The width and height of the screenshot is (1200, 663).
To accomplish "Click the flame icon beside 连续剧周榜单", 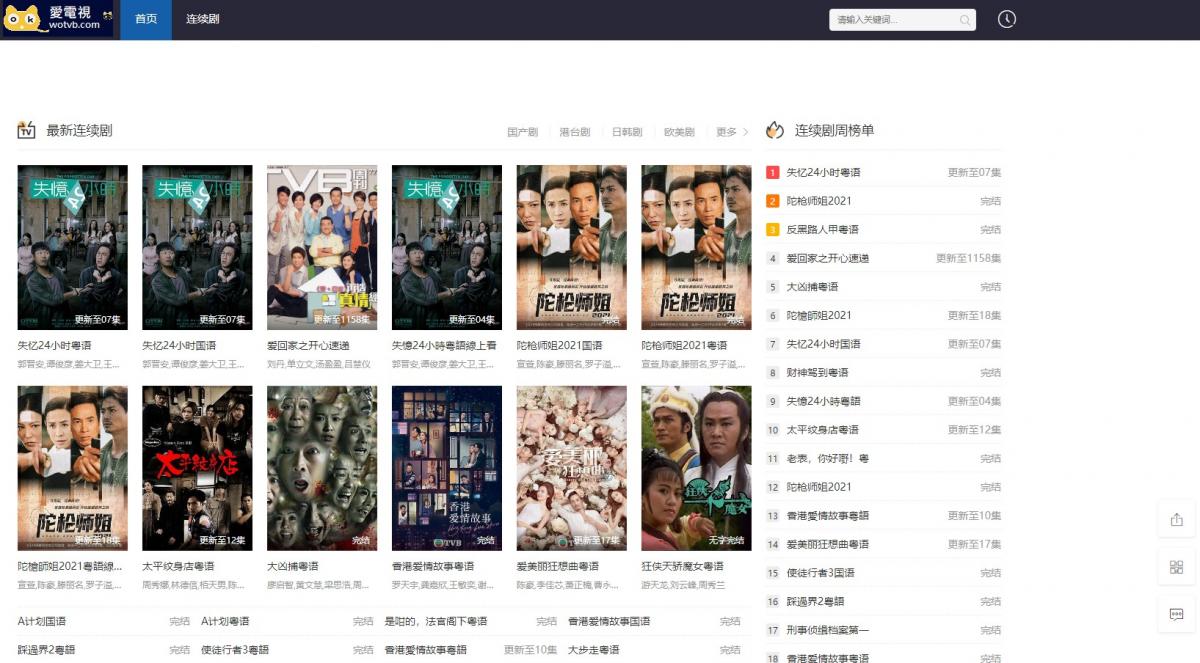I will click(x=775, y=131).
